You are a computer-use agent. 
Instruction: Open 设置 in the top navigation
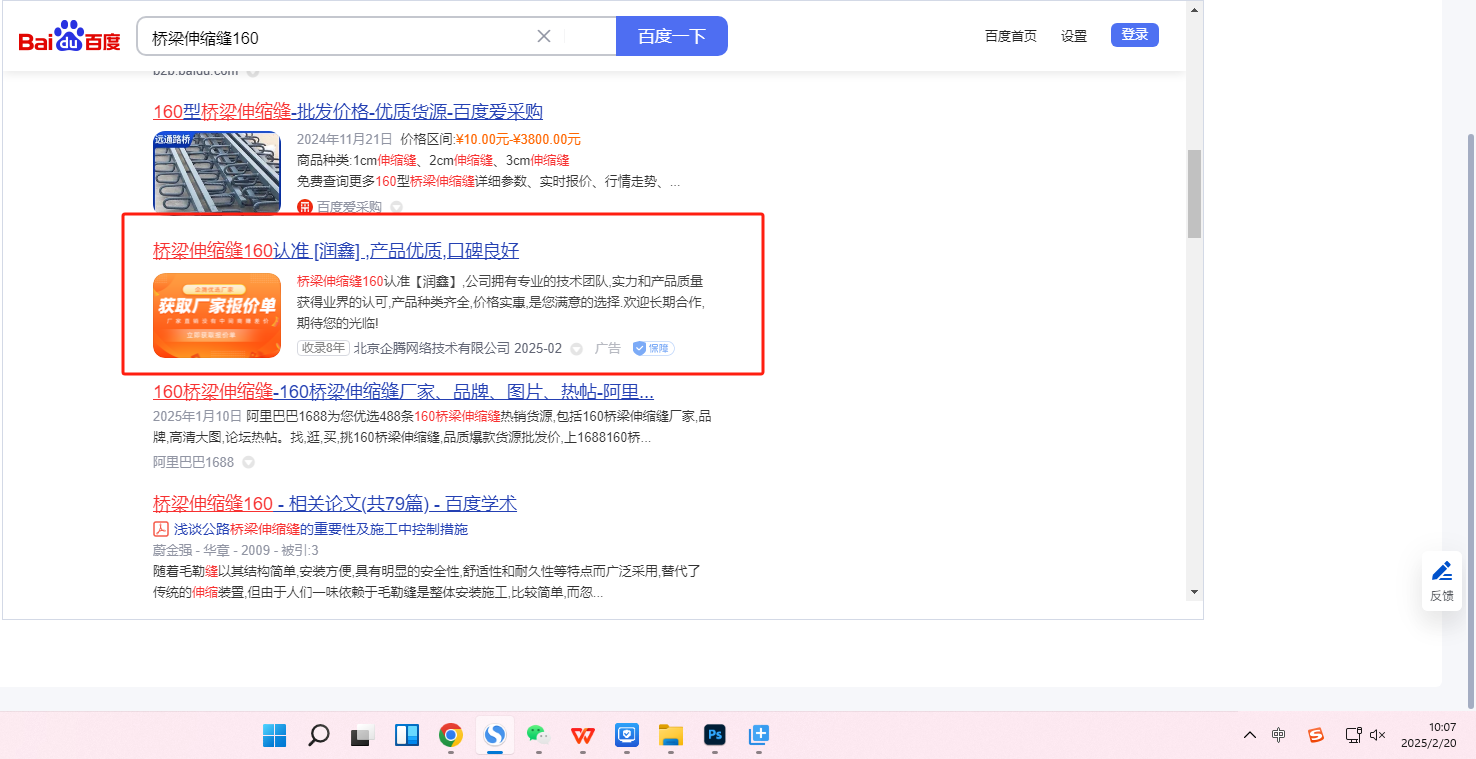[1074, 36]
